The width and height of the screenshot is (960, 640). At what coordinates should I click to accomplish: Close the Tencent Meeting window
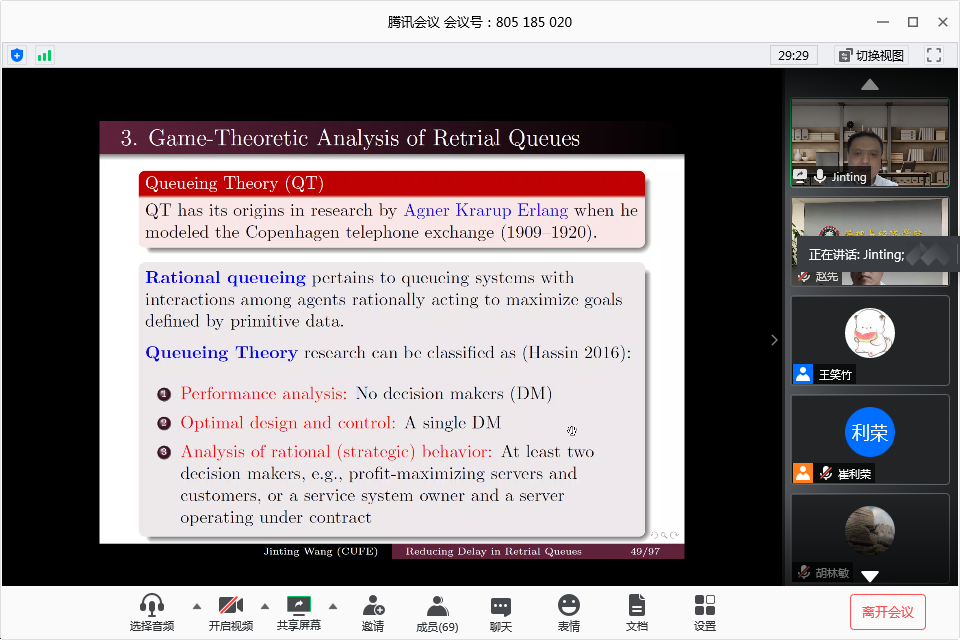pos(943,22)
